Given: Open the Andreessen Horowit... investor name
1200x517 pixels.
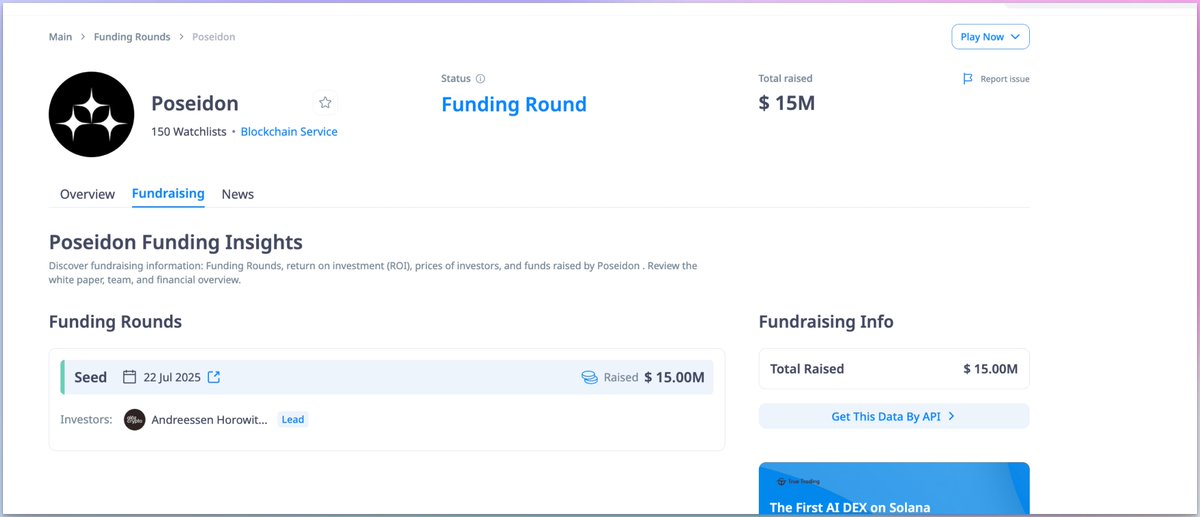Looking at the screenshot, I should coord(209,420).
